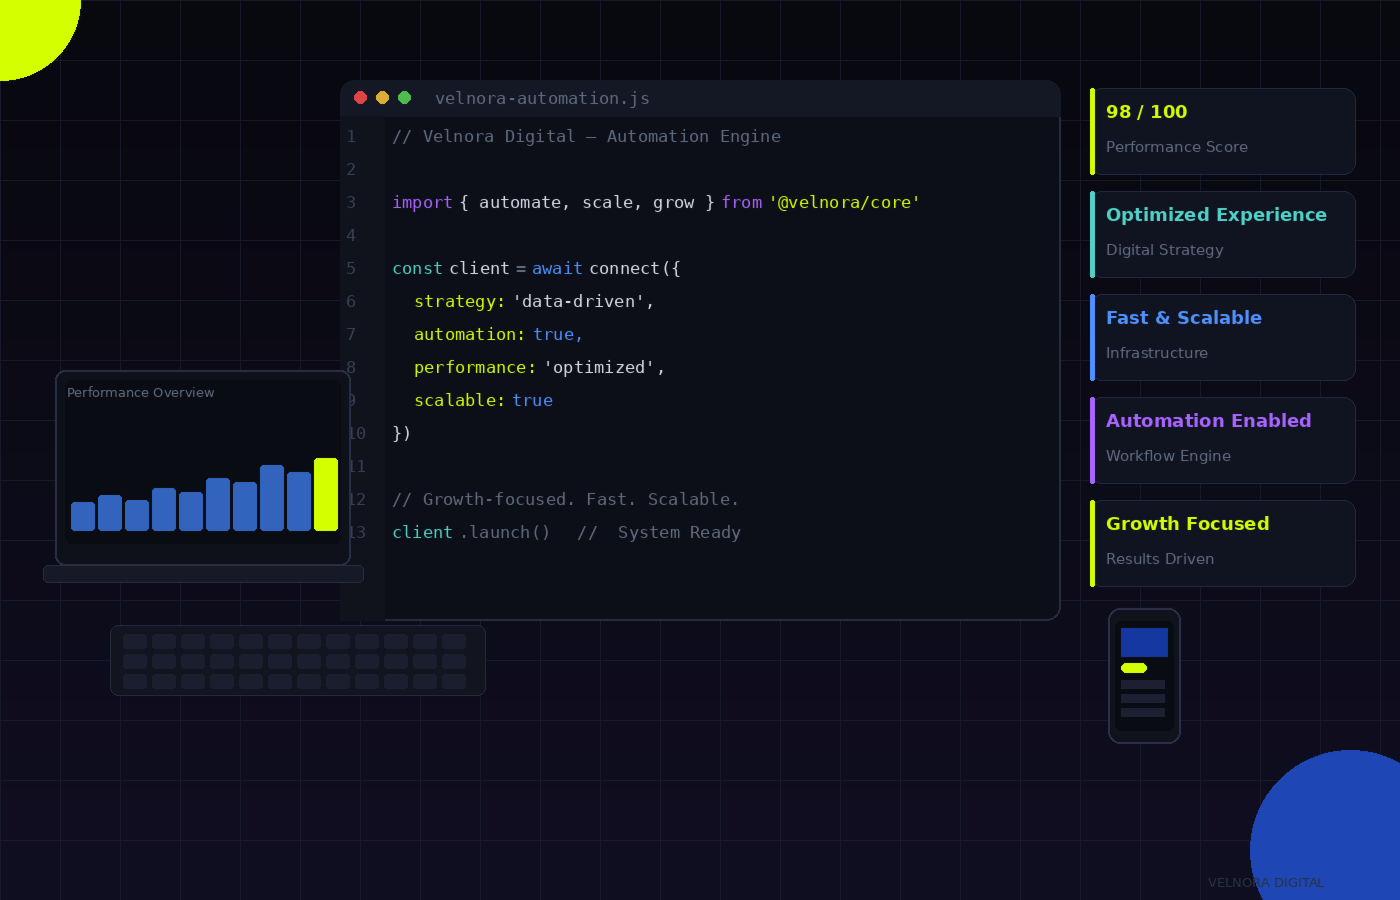Open the "Automation Enabled" card
The width and height of the screenshot is (1400, 900).
(1223, 440)
